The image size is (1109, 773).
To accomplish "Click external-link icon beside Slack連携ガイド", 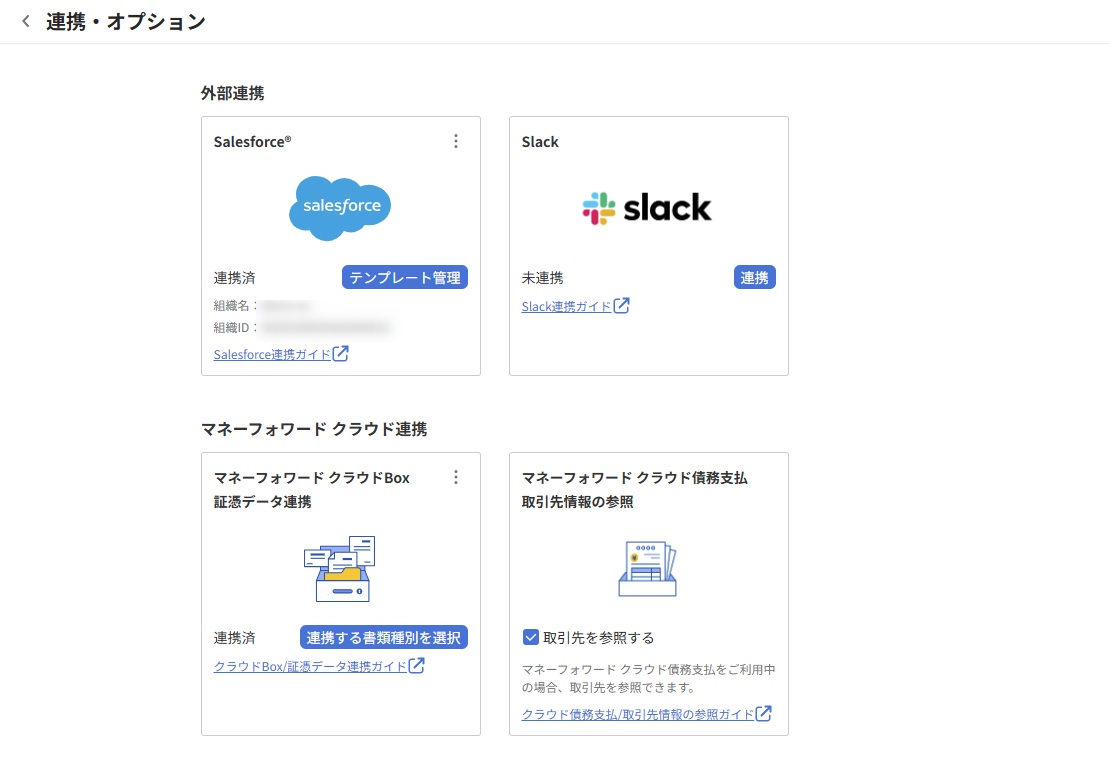I will coord(622,306).
